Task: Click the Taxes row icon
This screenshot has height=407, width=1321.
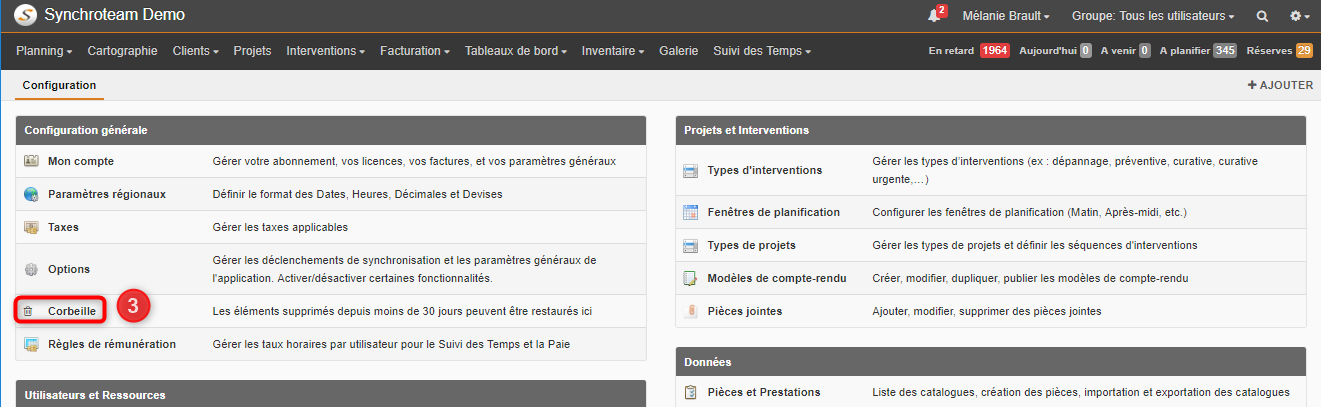Action: [31, 227]
